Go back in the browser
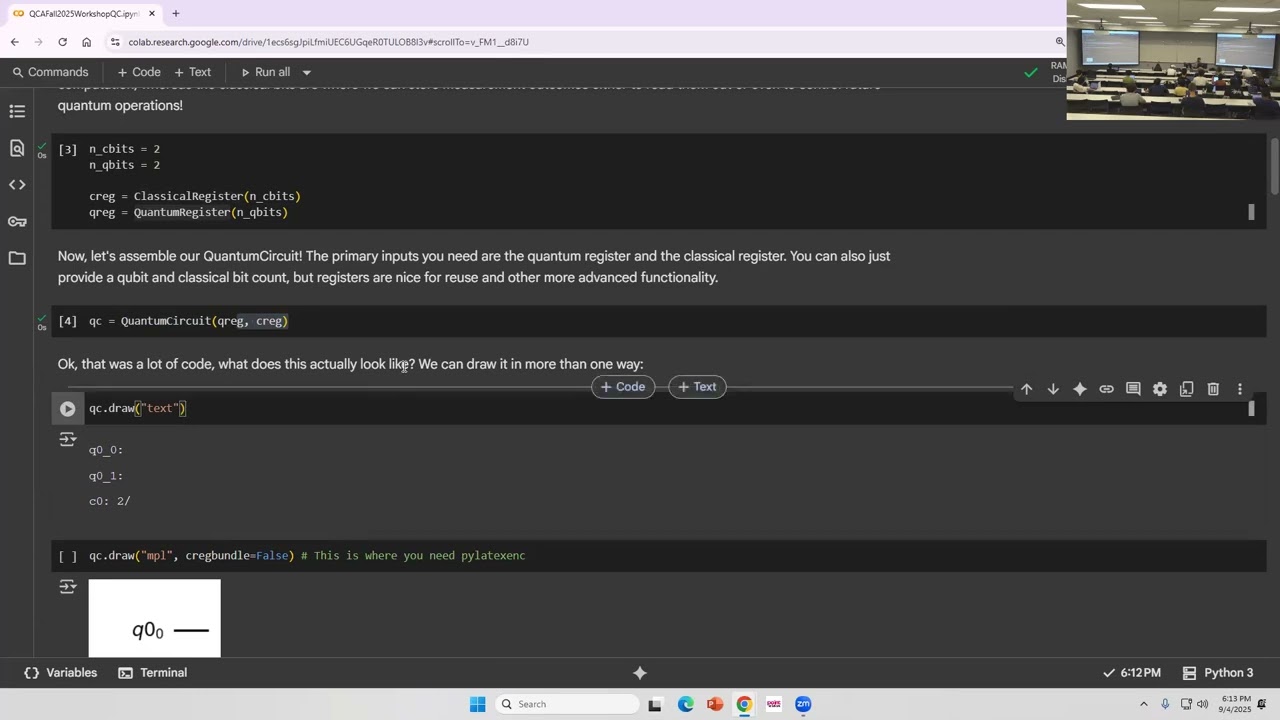This screenshot has height=720, width=1280. coord(14,42)
